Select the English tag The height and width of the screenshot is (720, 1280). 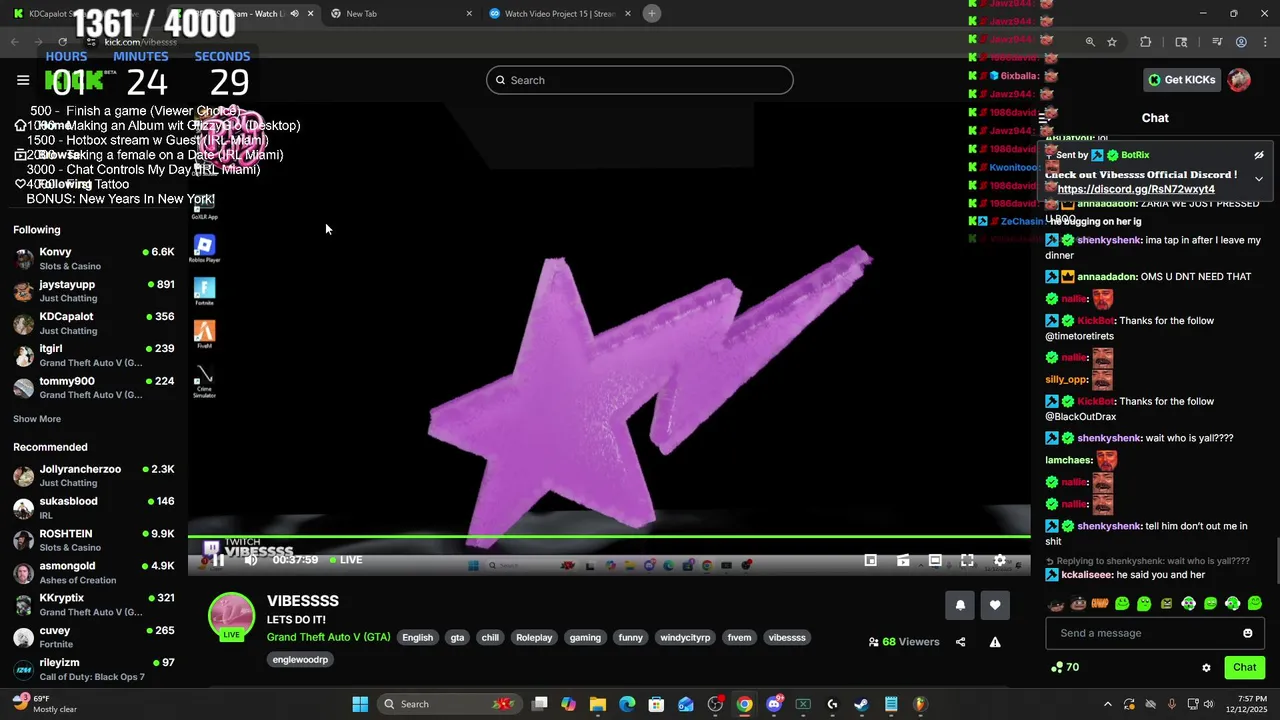click(418, 637)
